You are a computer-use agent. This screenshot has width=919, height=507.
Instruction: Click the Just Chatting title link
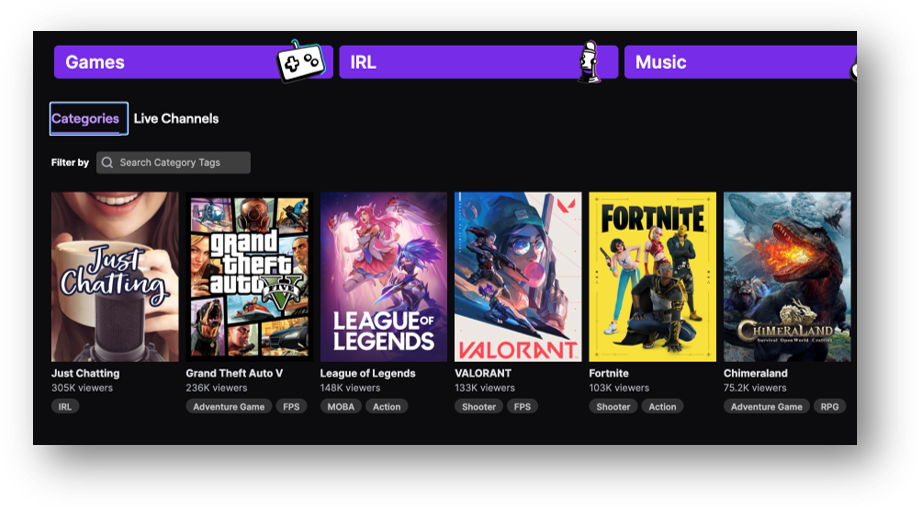(86, 373)
